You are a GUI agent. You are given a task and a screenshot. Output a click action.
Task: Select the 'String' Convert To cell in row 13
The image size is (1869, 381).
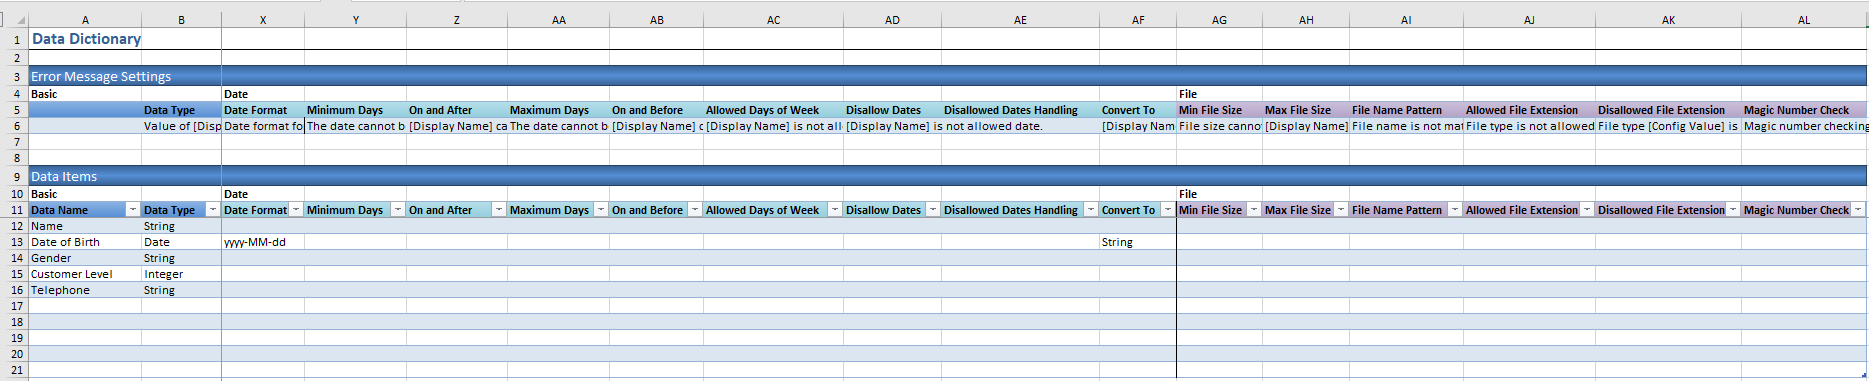point(1138,242)
